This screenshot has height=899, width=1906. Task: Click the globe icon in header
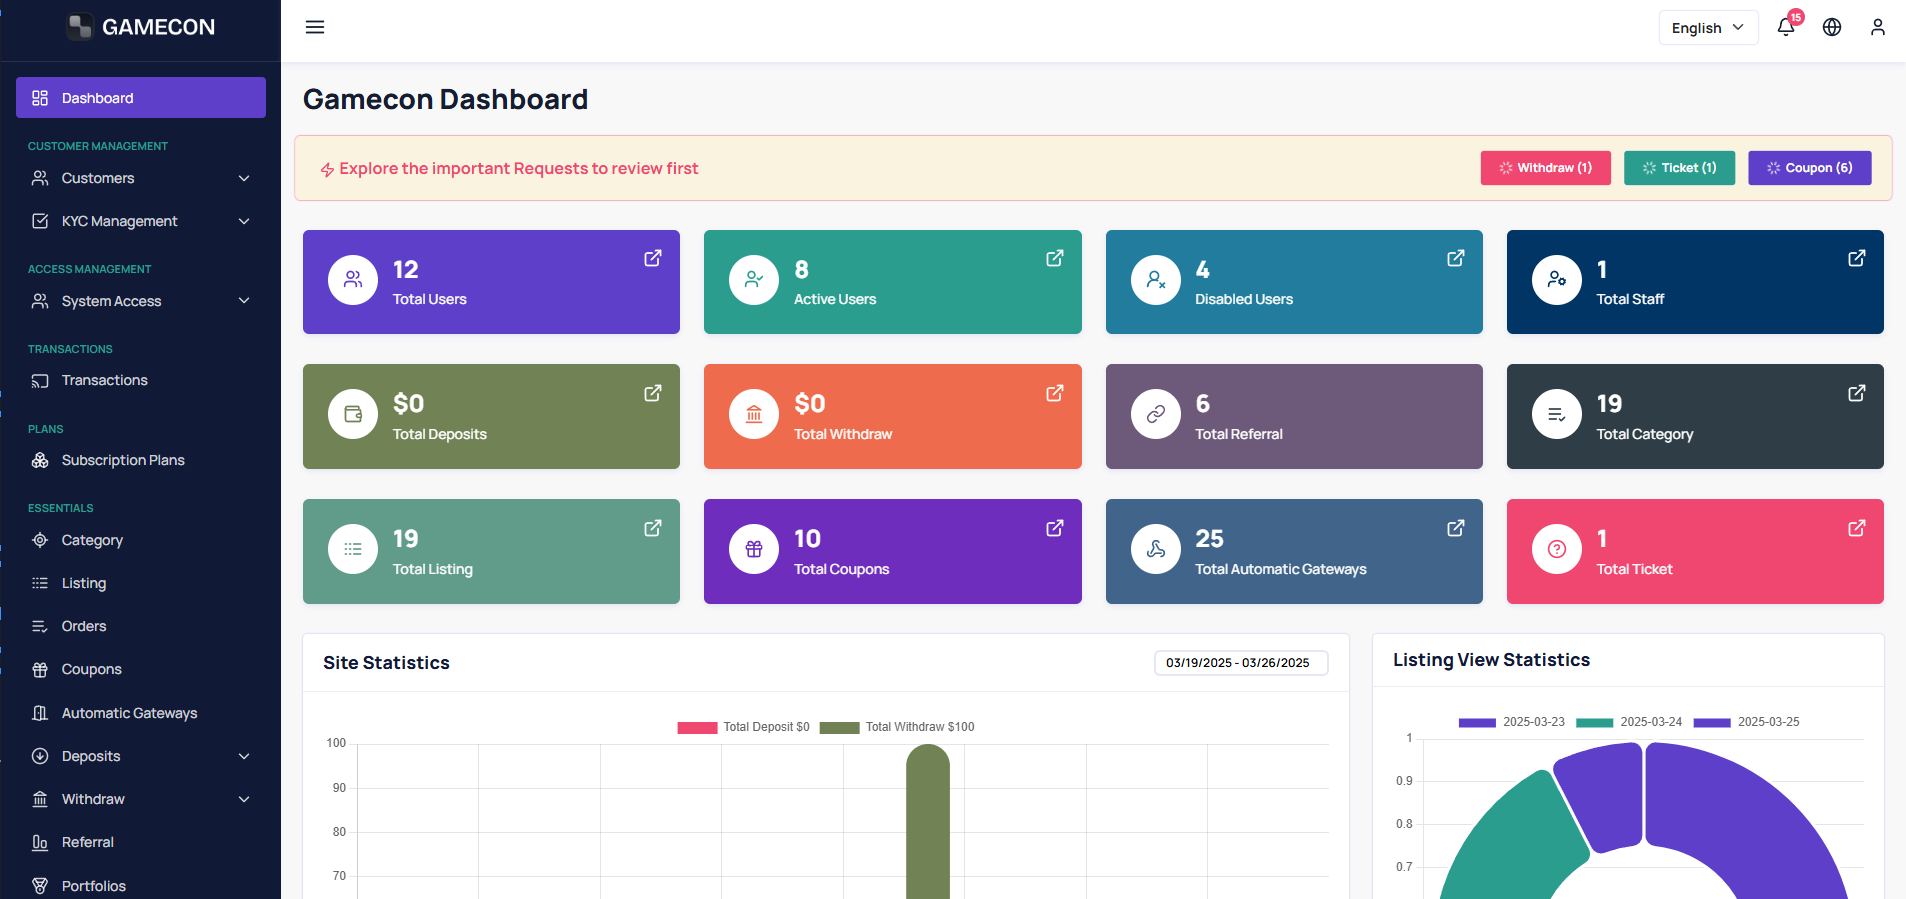1832,27
